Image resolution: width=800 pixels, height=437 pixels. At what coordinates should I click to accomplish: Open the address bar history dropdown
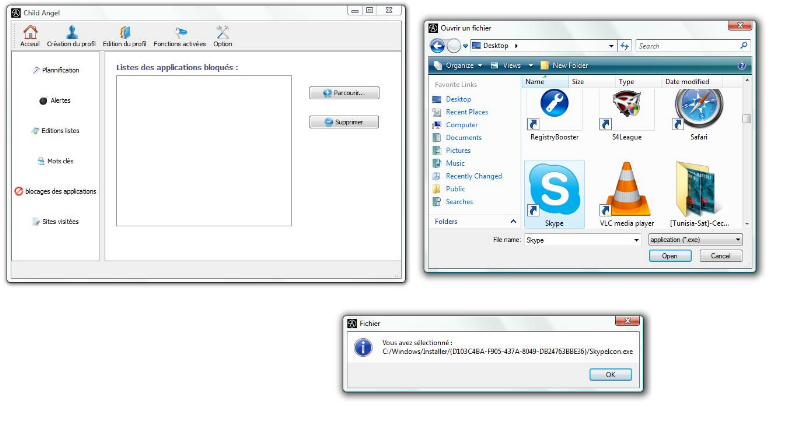611,46
